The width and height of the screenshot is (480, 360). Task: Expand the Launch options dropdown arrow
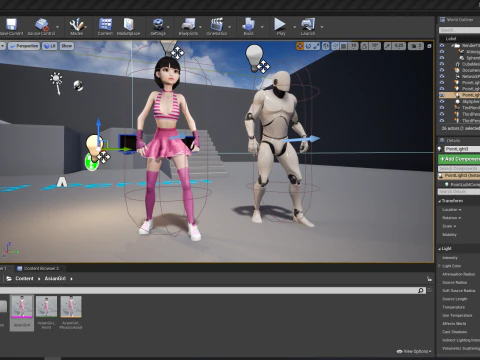point(322,27)
